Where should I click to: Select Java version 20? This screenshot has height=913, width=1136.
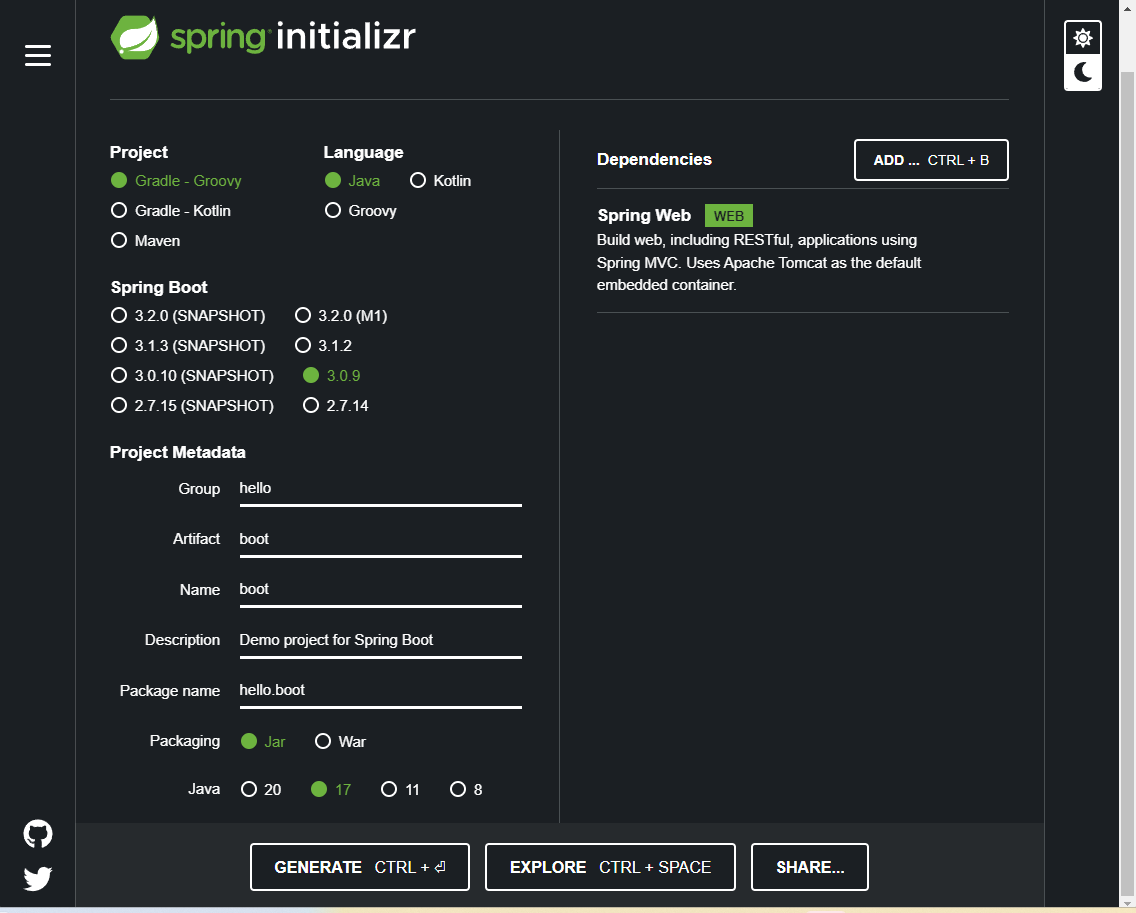tap(262, 789)
